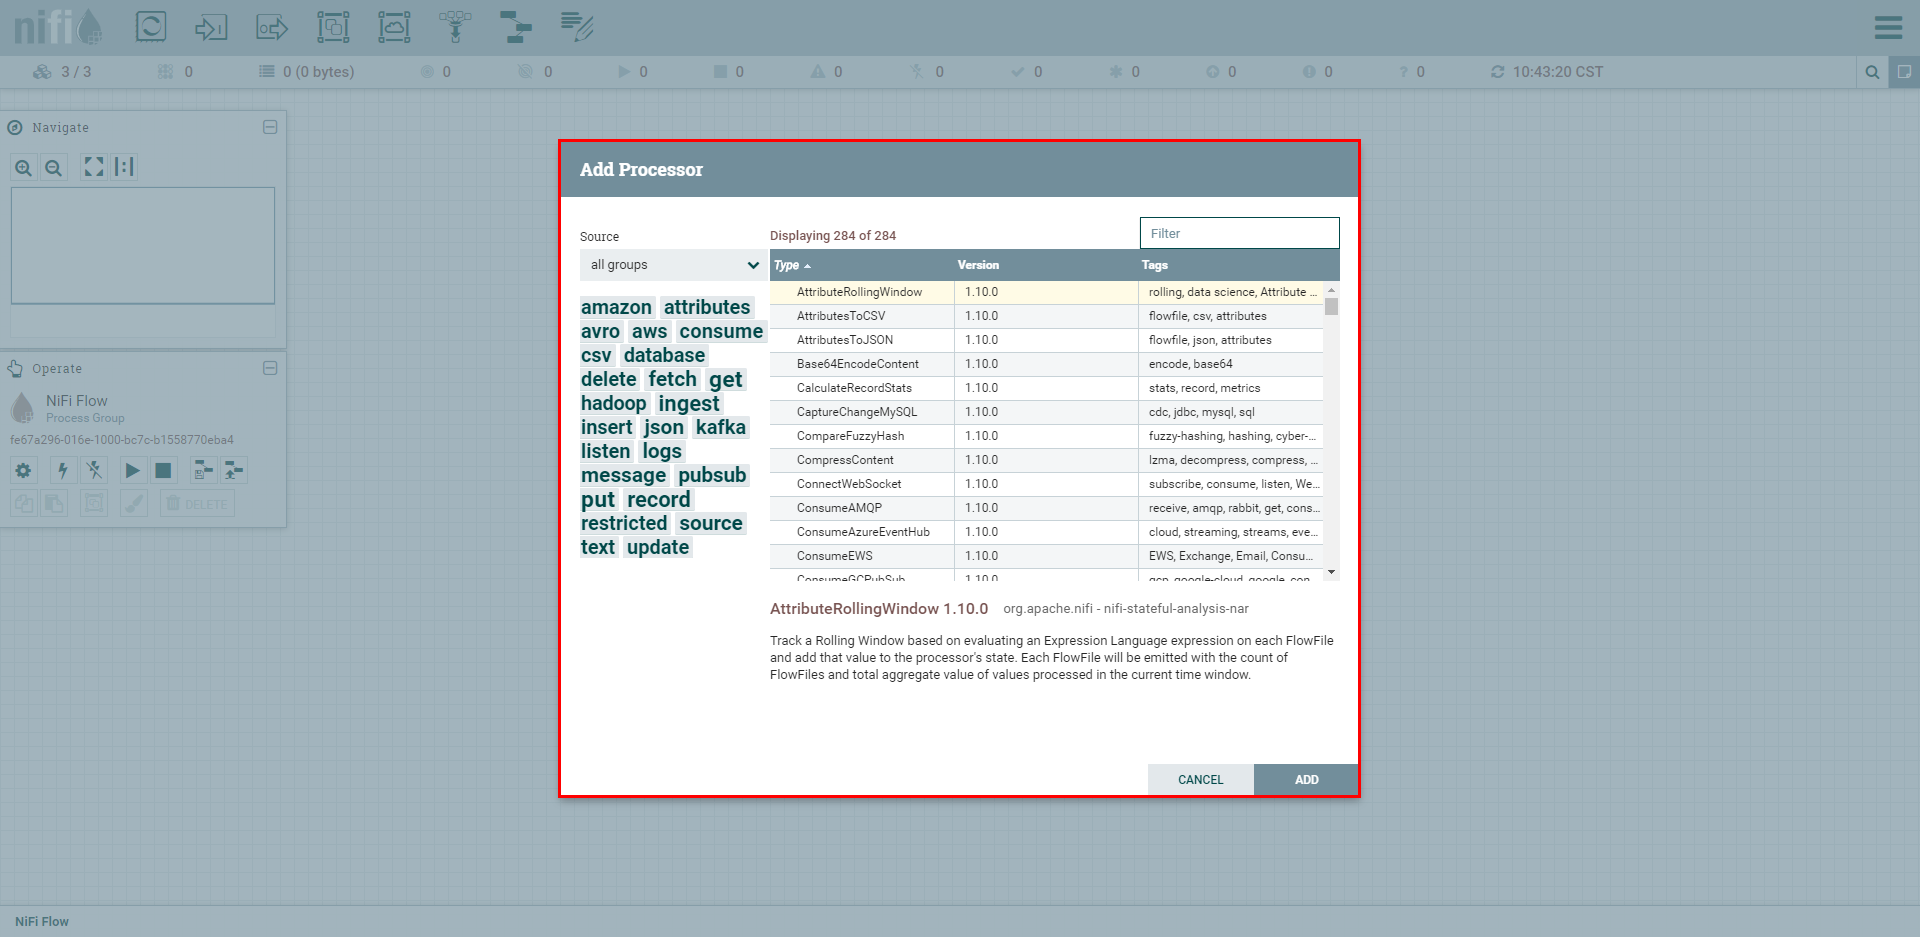This screenshot has height=937, width=1920.
Task: Click Upload template icon in Operate
Action: 234,470
